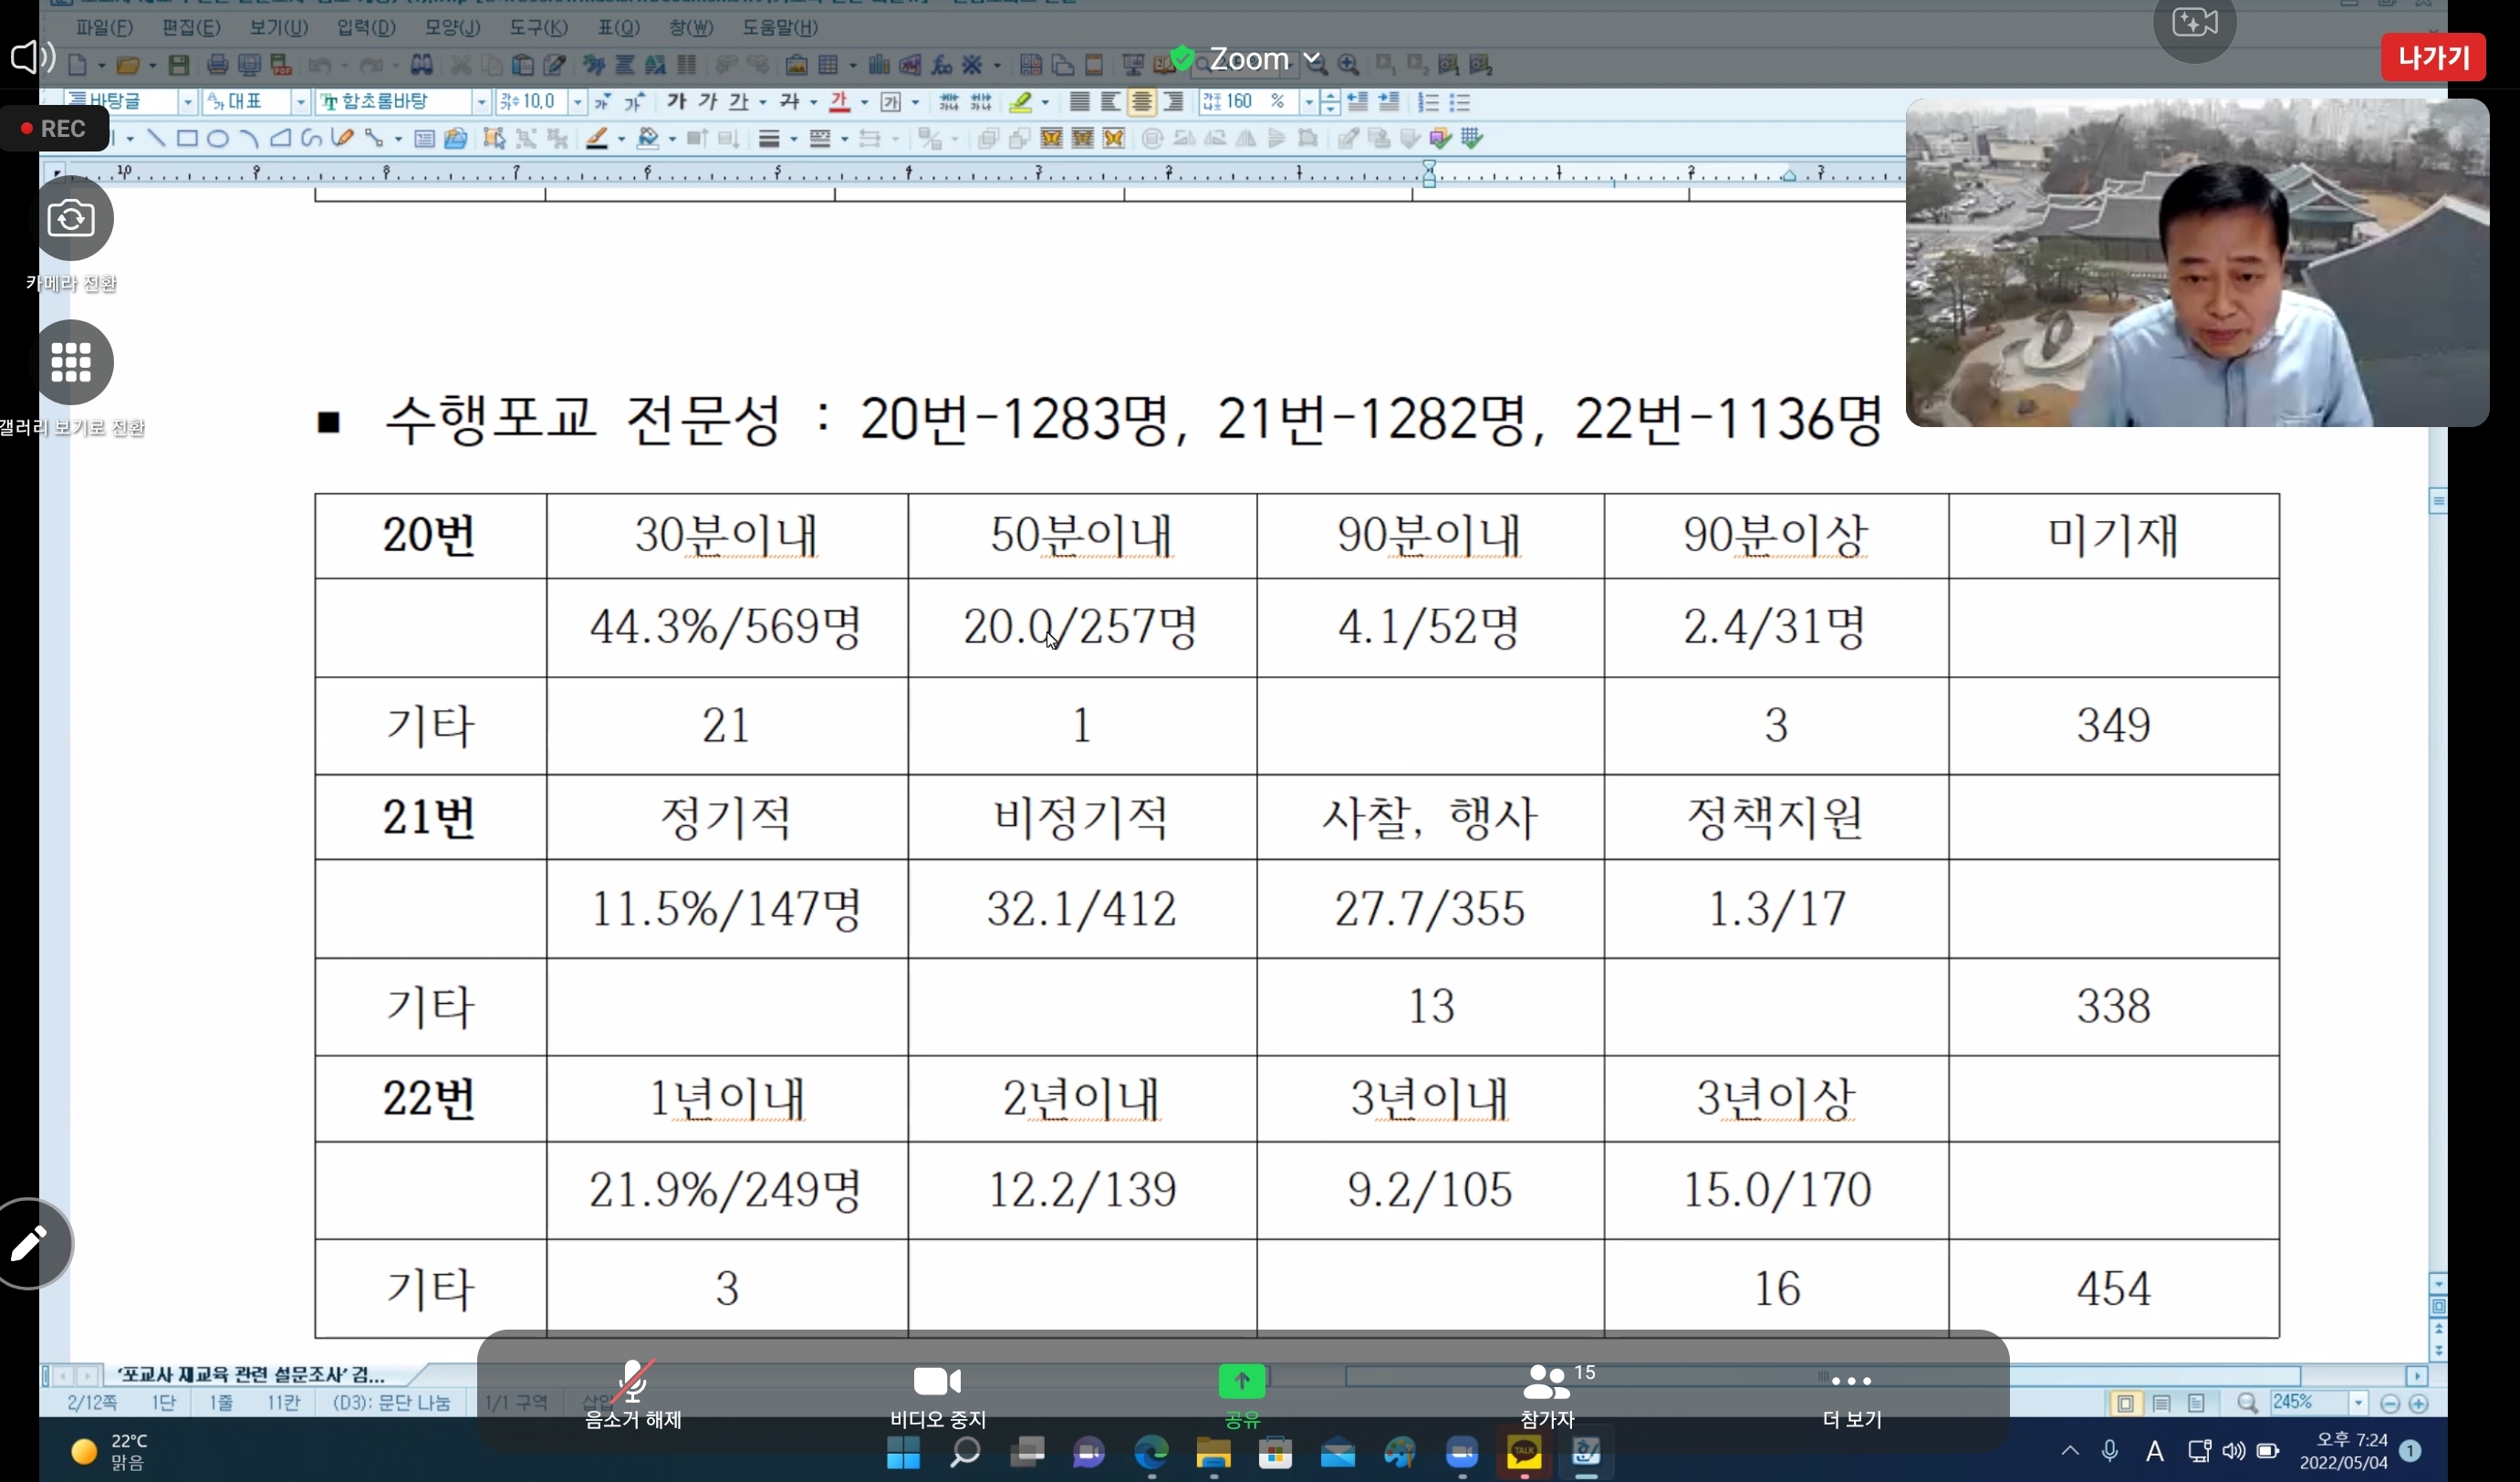Click the Insert Table grid icon
The image size is (2520, 1482).
click(828, 65)
